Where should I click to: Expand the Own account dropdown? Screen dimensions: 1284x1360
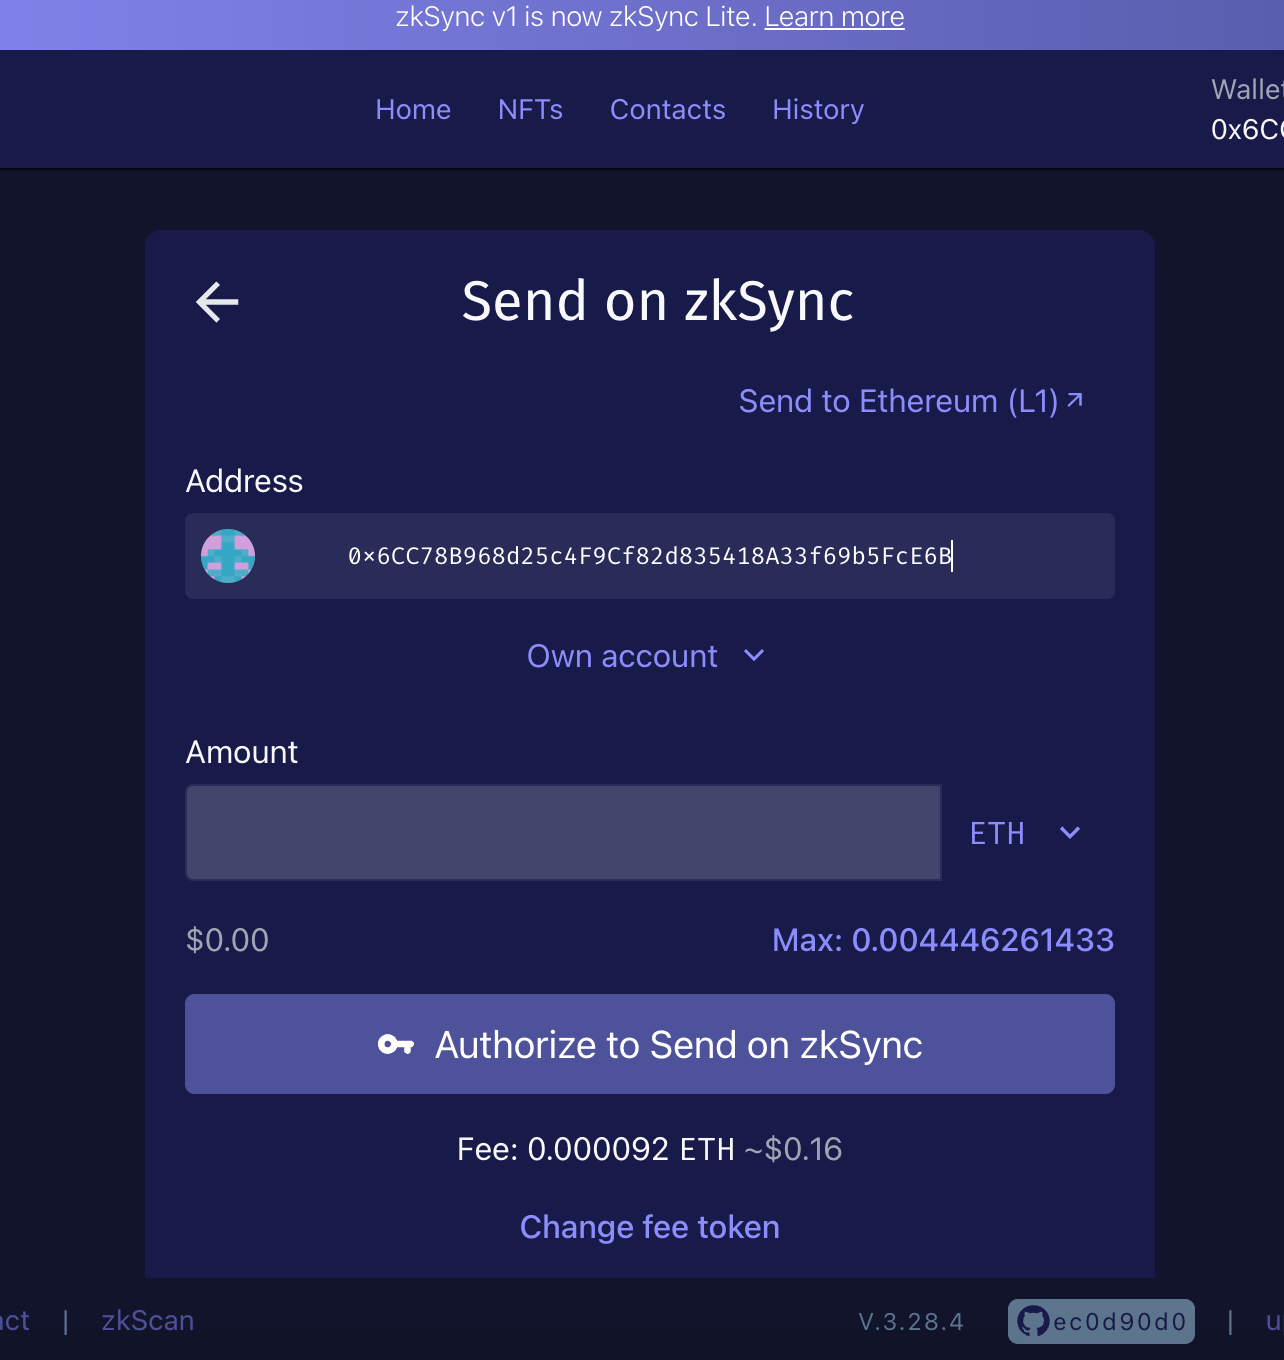[646, 656]
